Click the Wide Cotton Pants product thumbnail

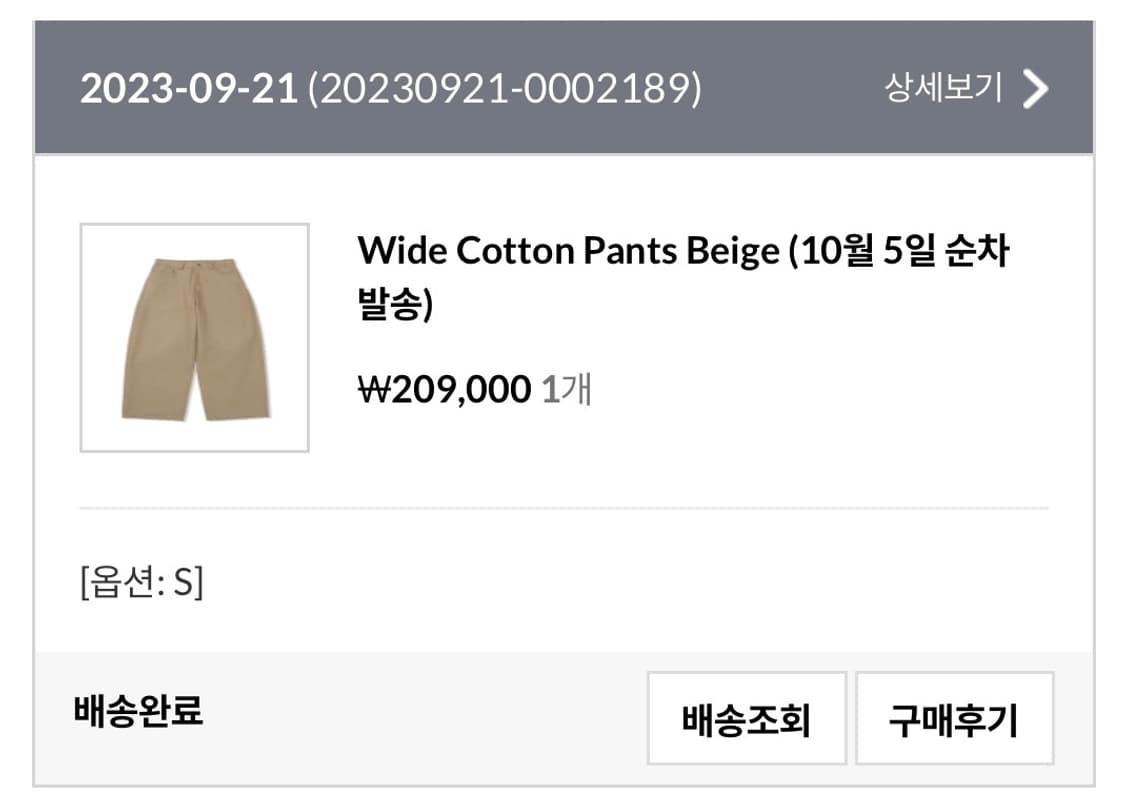click(x=196, y=337)
